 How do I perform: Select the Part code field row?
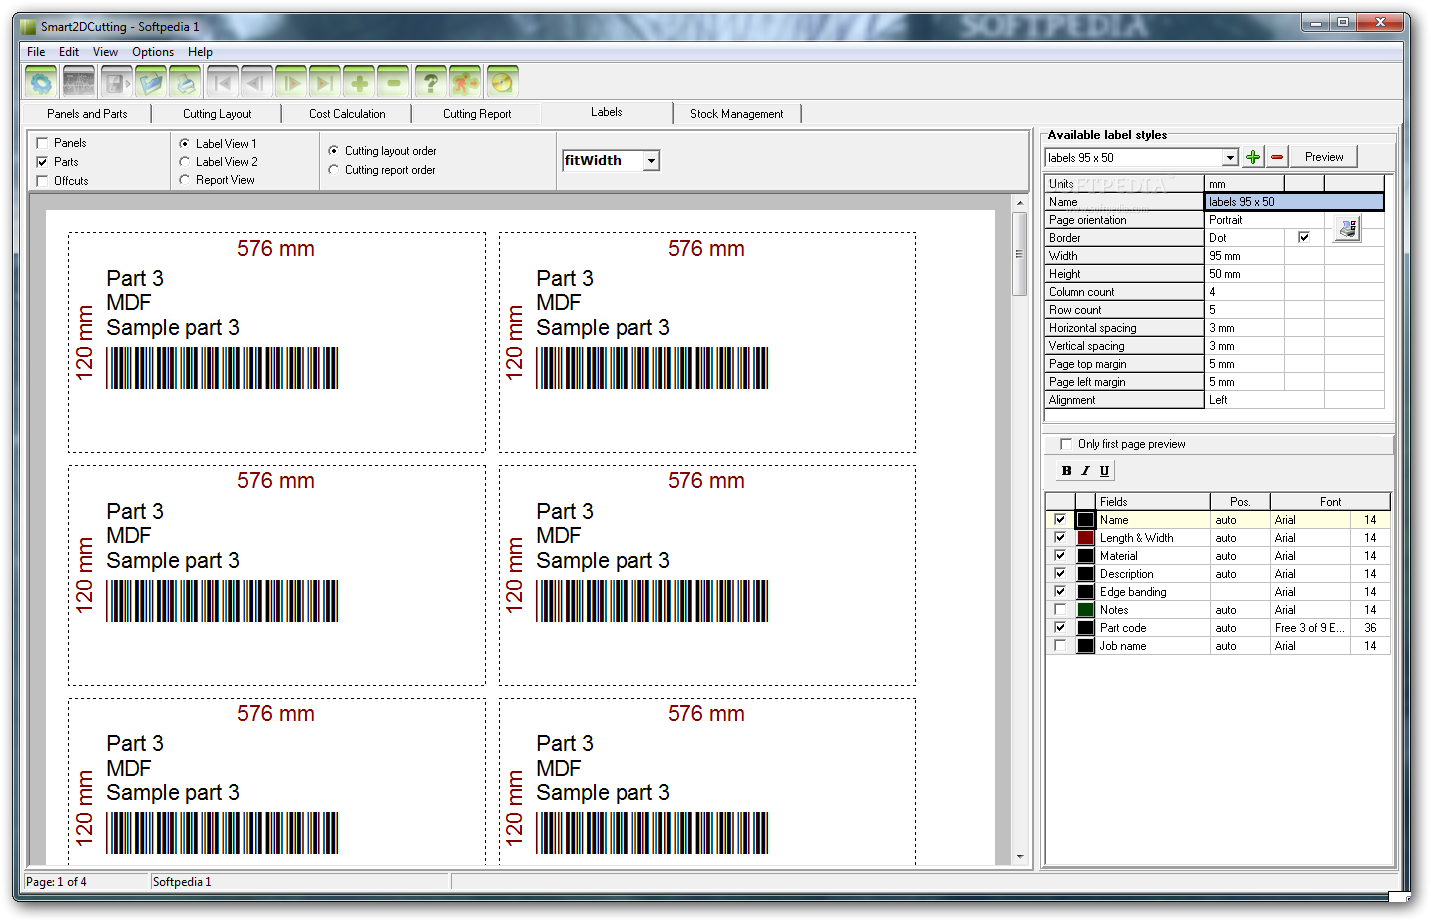(1217, 628)
